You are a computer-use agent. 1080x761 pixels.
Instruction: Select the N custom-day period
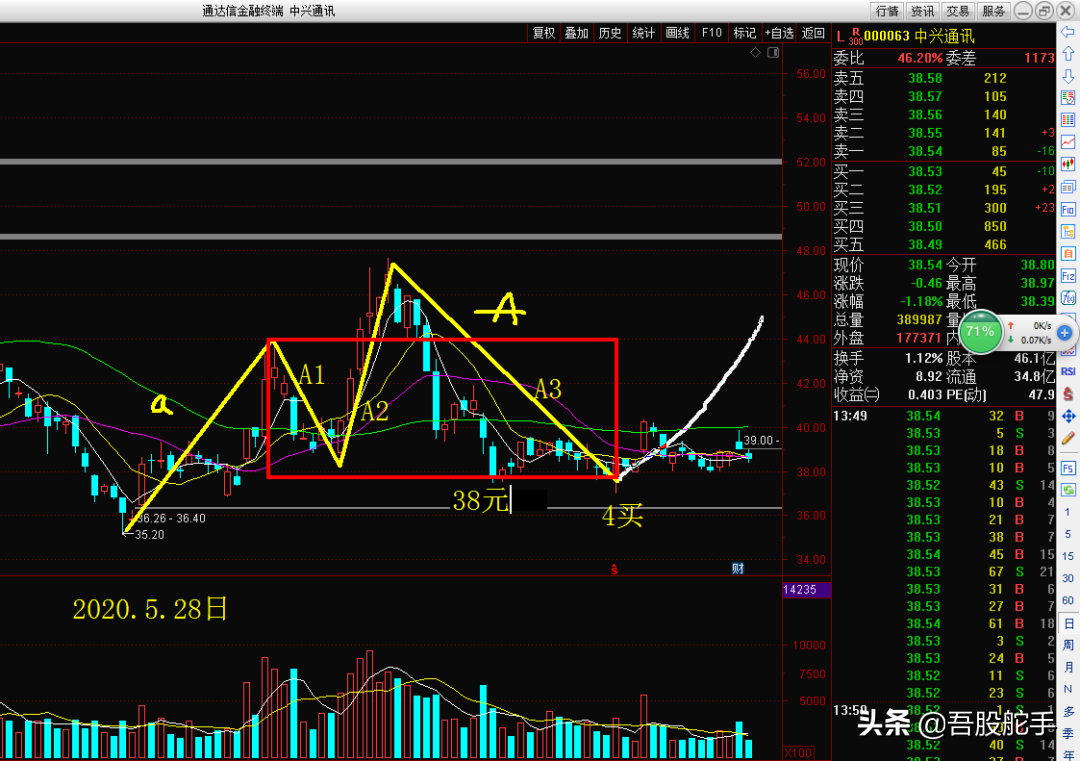1068,689
